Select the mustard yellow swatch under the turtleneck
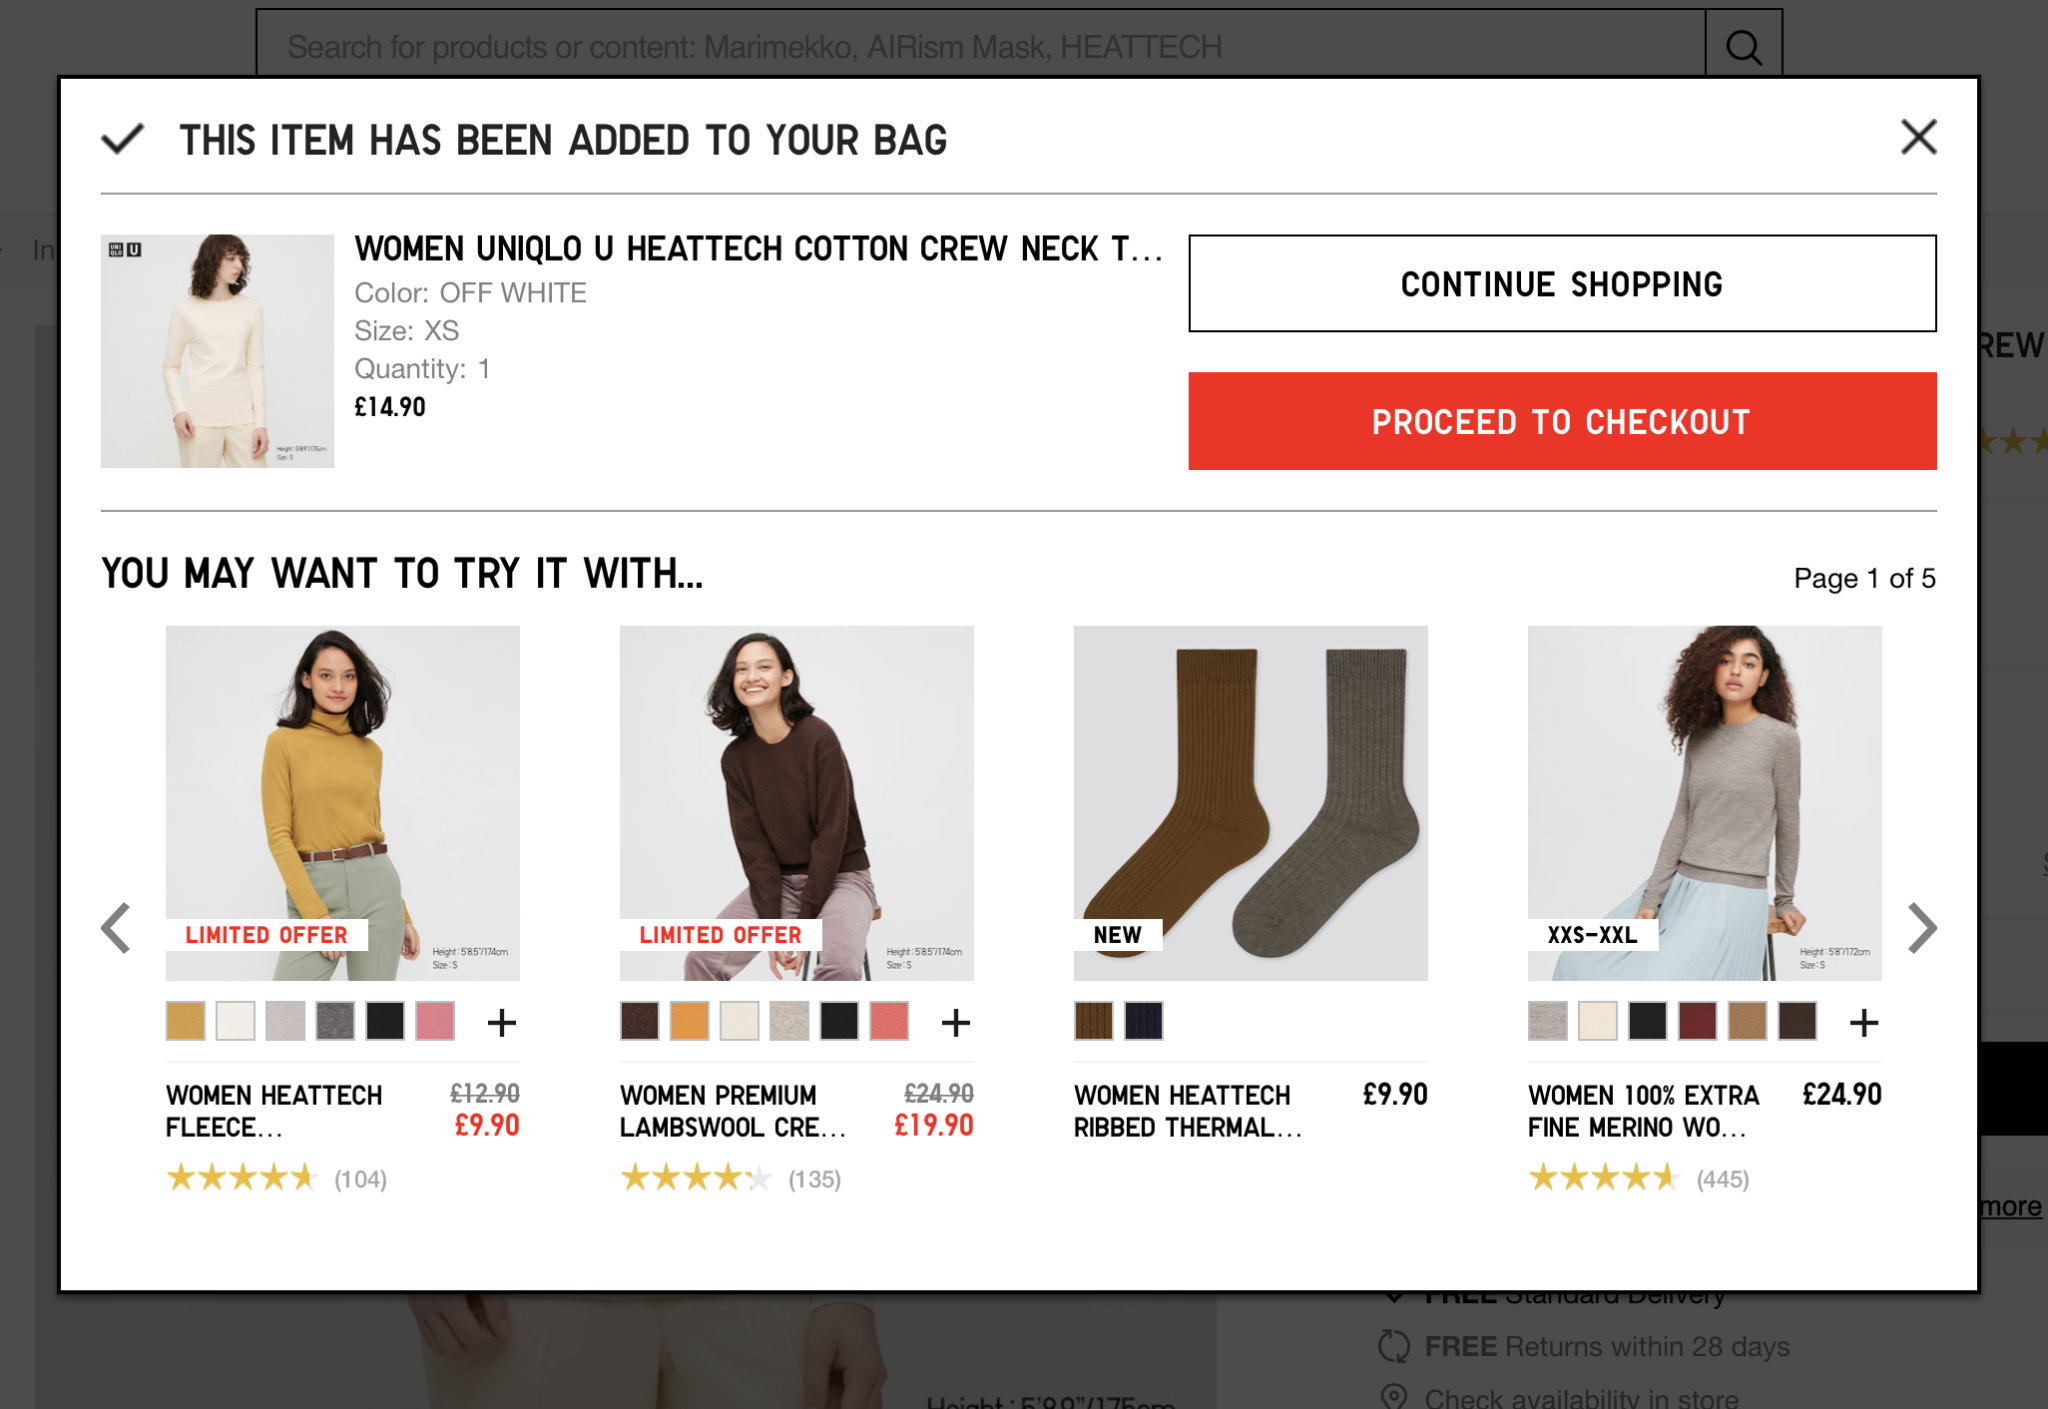2048x1409 pixels. tap(184, 1021)
